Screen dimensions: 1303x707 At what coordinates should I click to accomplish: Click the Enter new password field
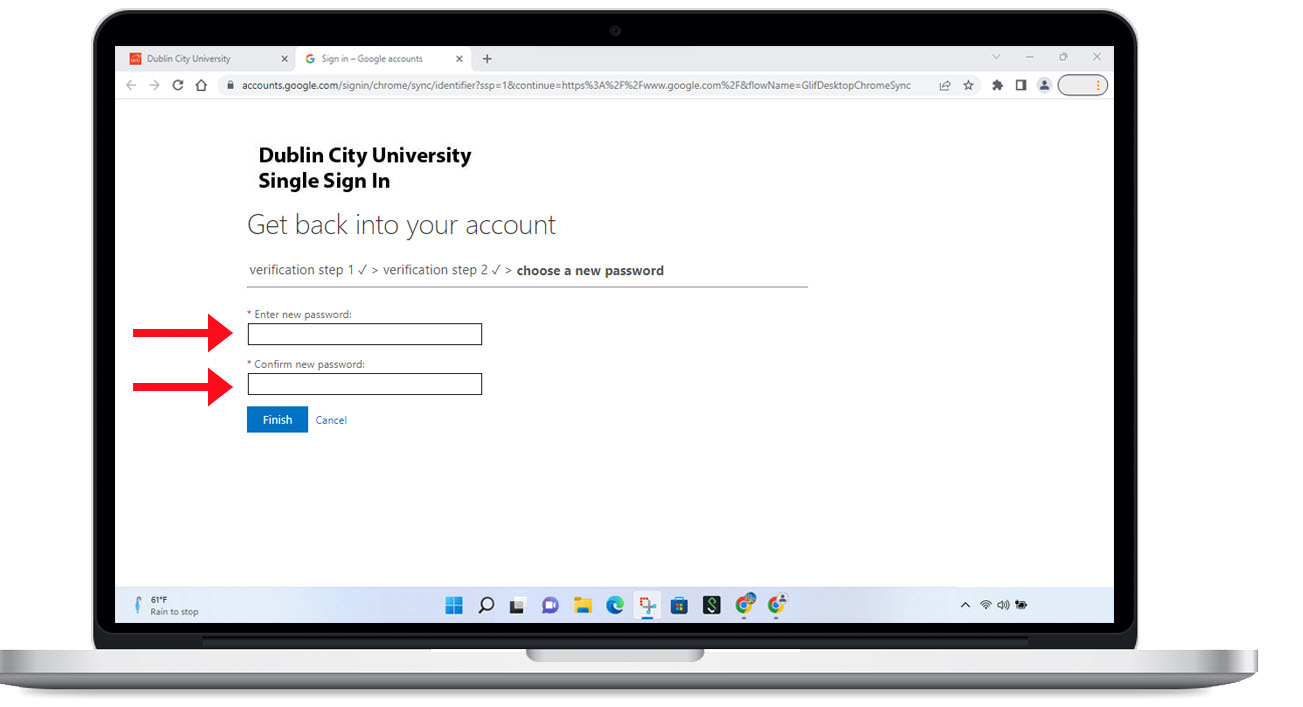[365, 334]
